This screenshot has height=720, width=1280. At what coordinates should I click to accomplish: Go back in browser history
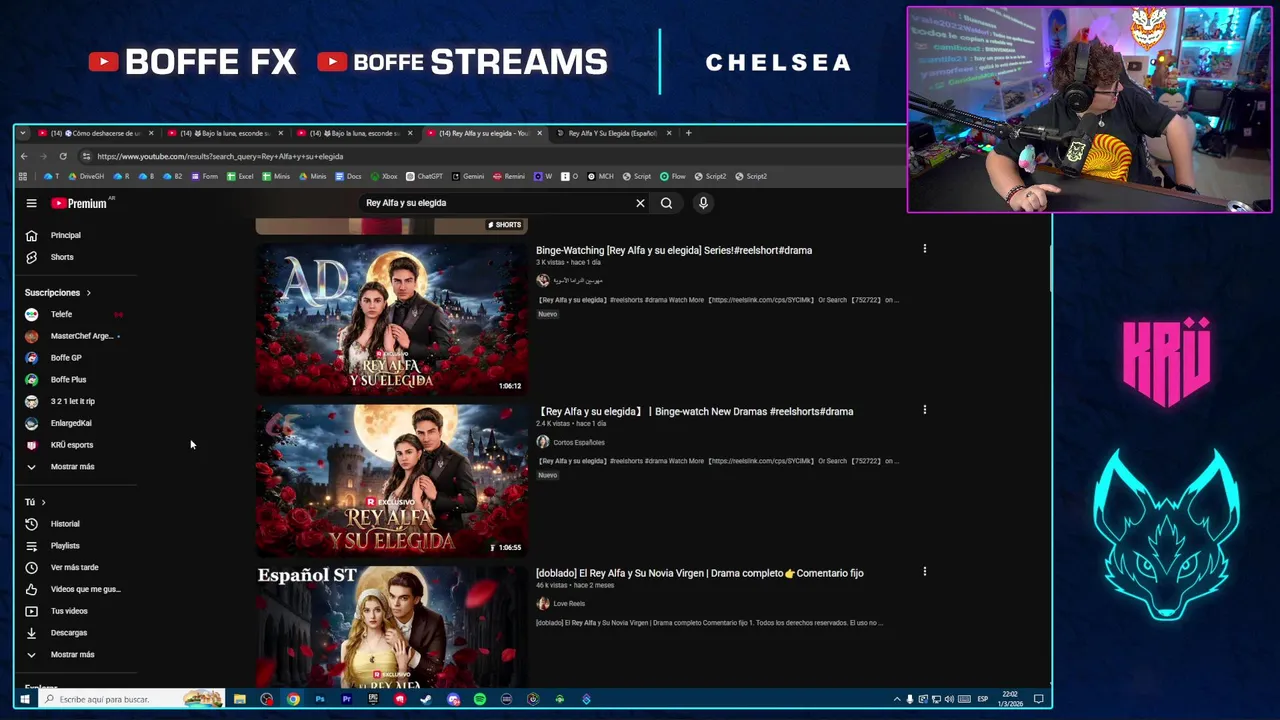(24, 156)
